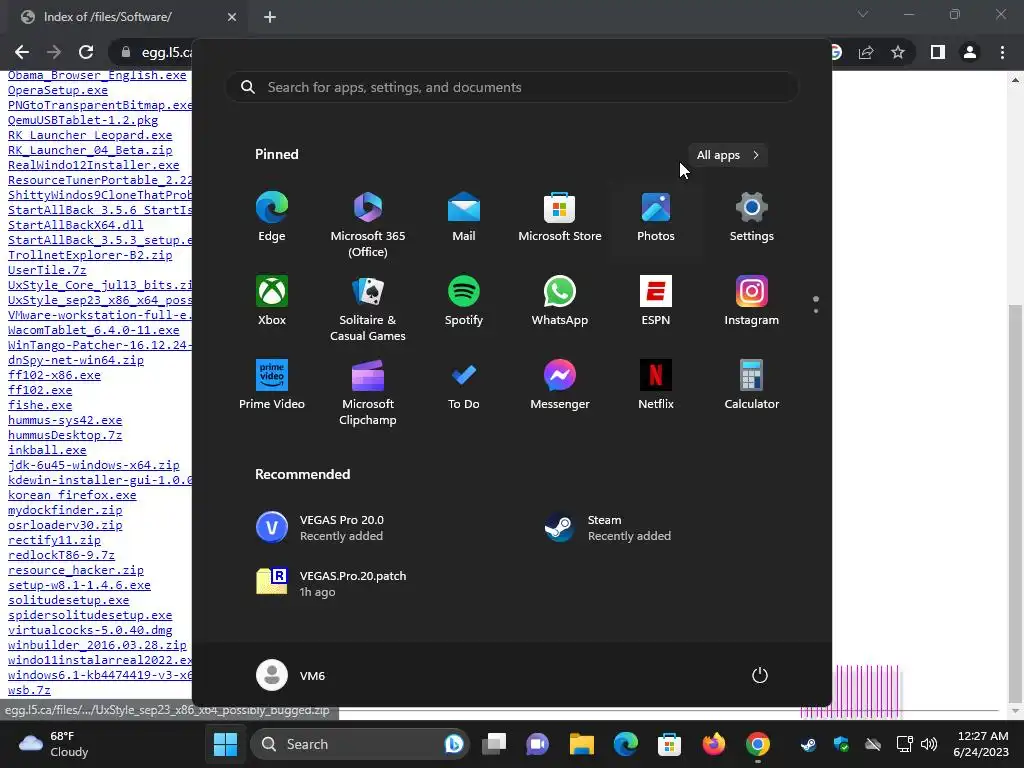Click the page vertical scrollbar thumb
The height and width of the screenshot is (768, 1024).
[1016, 504]
